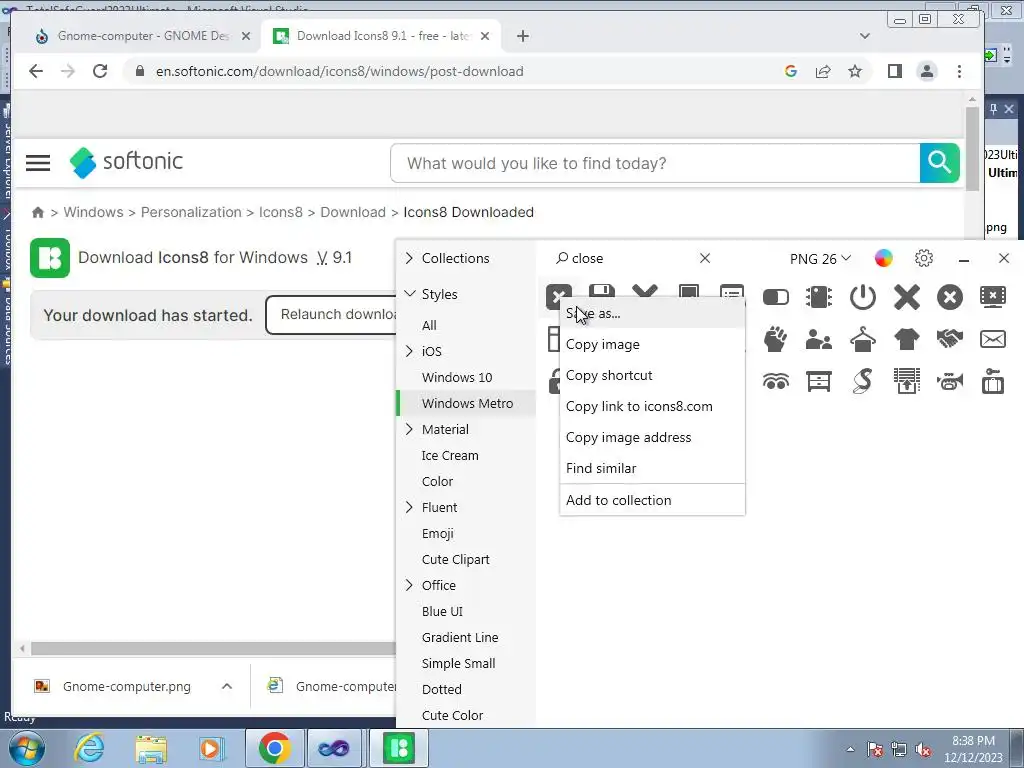This screenshot has width=1024, height=768.
Task: Choose 'Copy image address' menu entry
Action: click(652, 438)
